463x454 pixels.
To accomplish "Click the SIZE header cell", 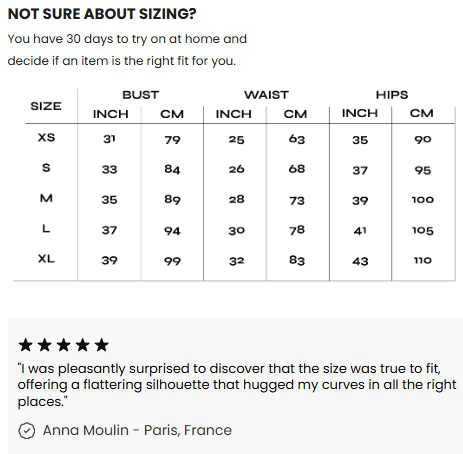I will click(46, 106).
